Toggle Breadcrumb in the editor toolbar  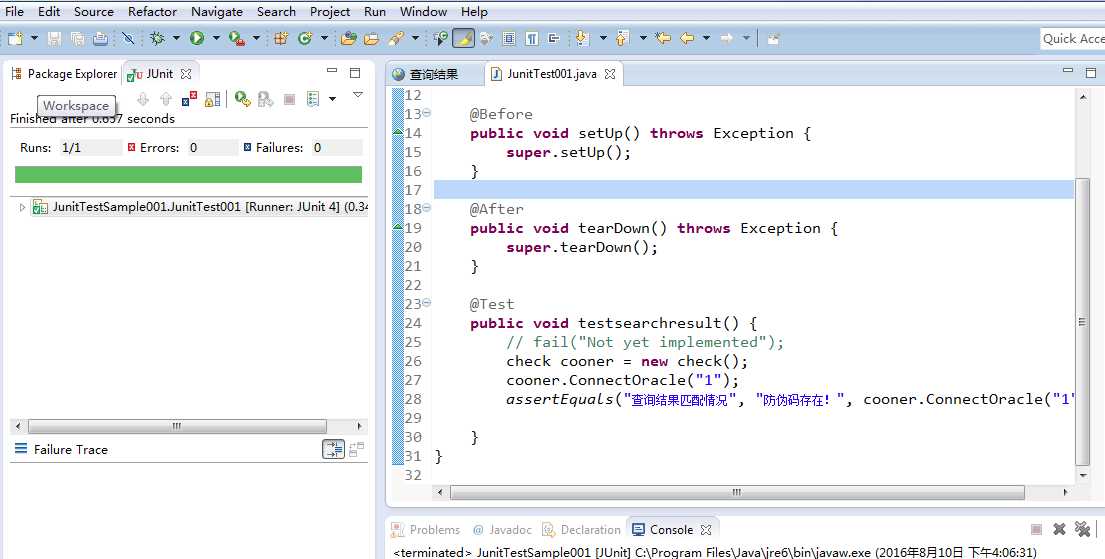point(440,39)
